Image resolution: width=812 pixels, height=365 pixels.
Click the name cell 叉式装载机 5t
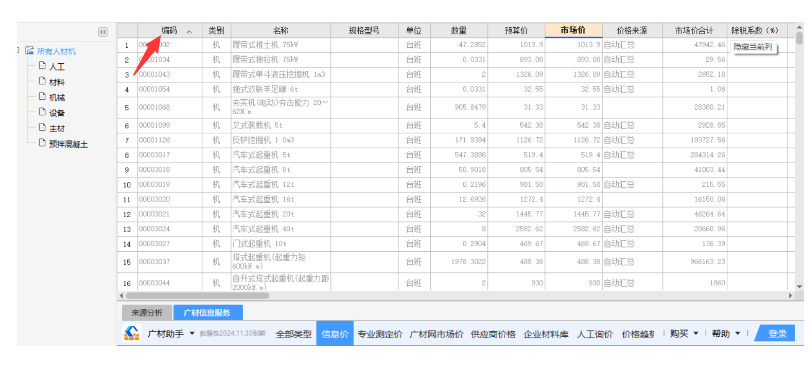coord(281,125)
